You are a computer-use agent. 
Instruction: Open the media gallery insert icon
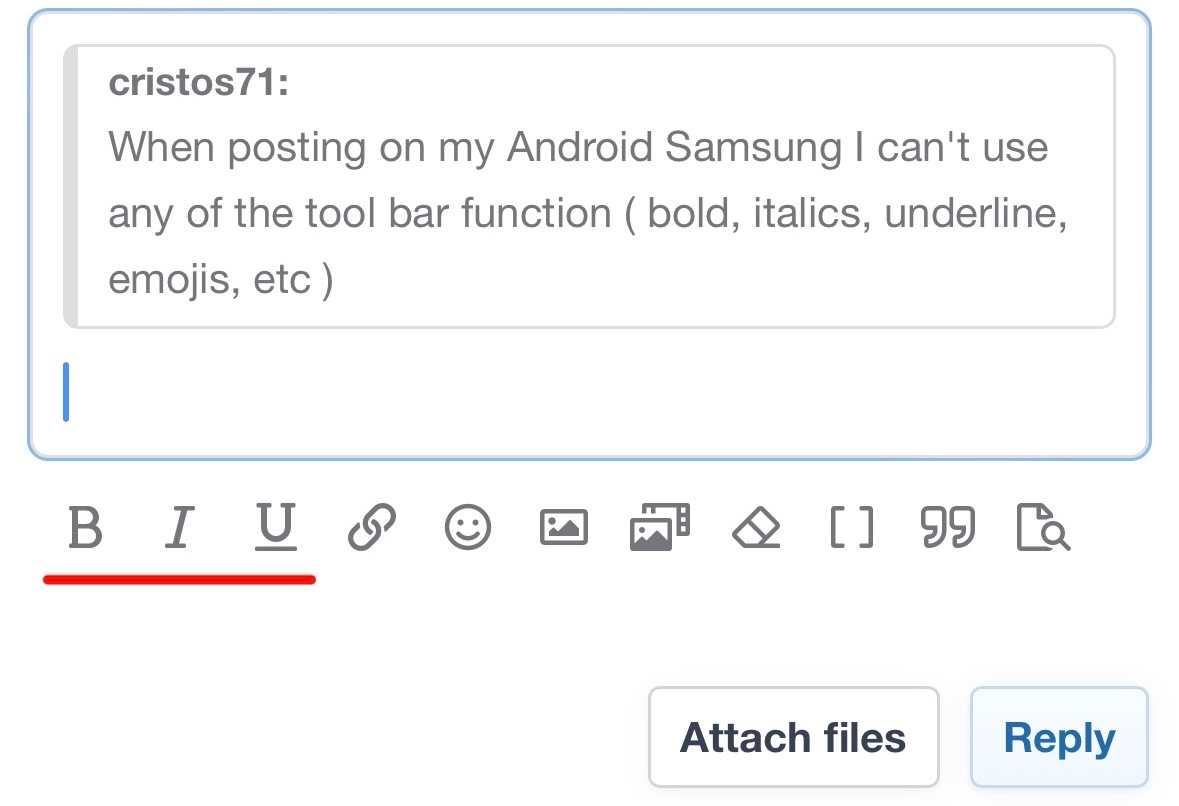(x=659, y=527)
